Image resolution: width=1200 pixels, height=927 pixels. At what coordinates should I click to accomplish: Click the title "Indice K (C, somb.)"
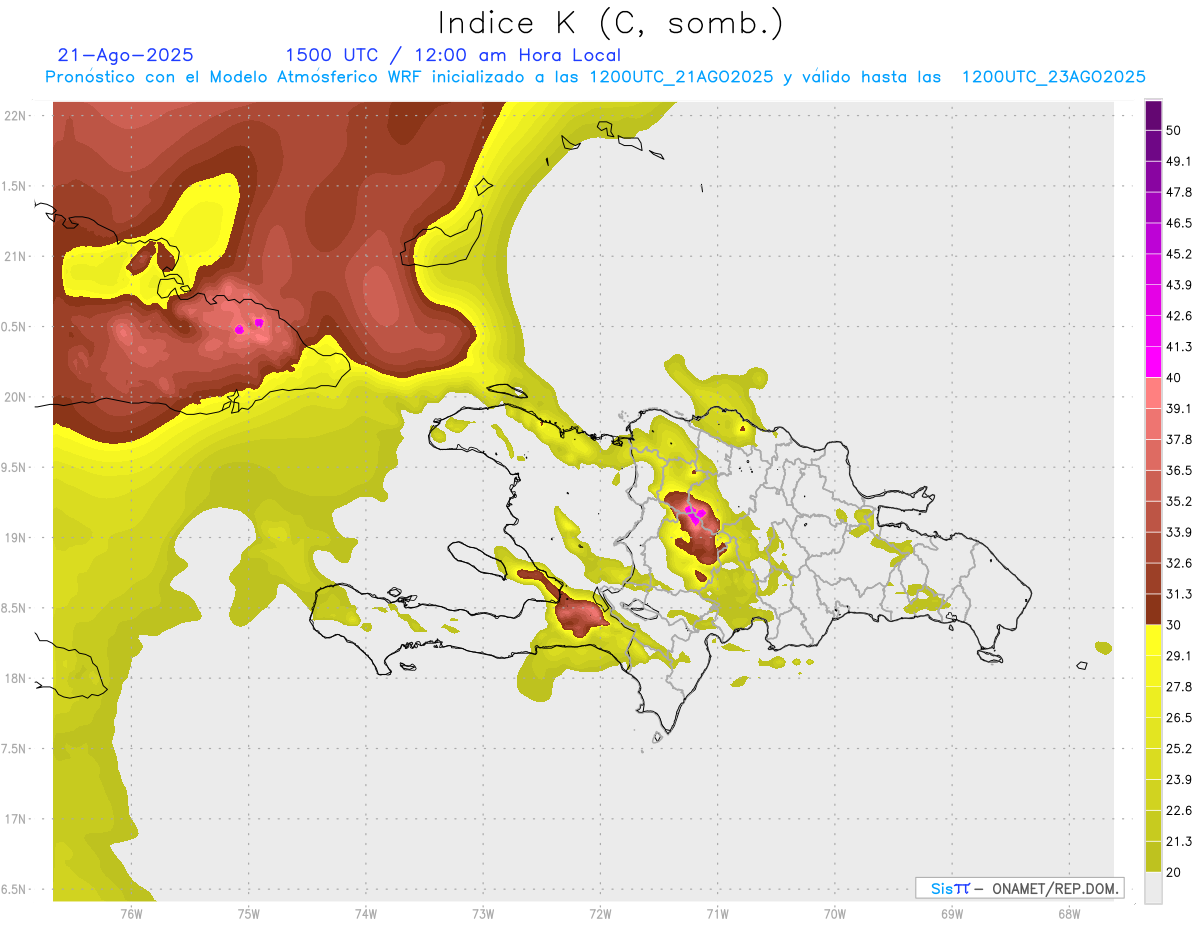[610, 22]
